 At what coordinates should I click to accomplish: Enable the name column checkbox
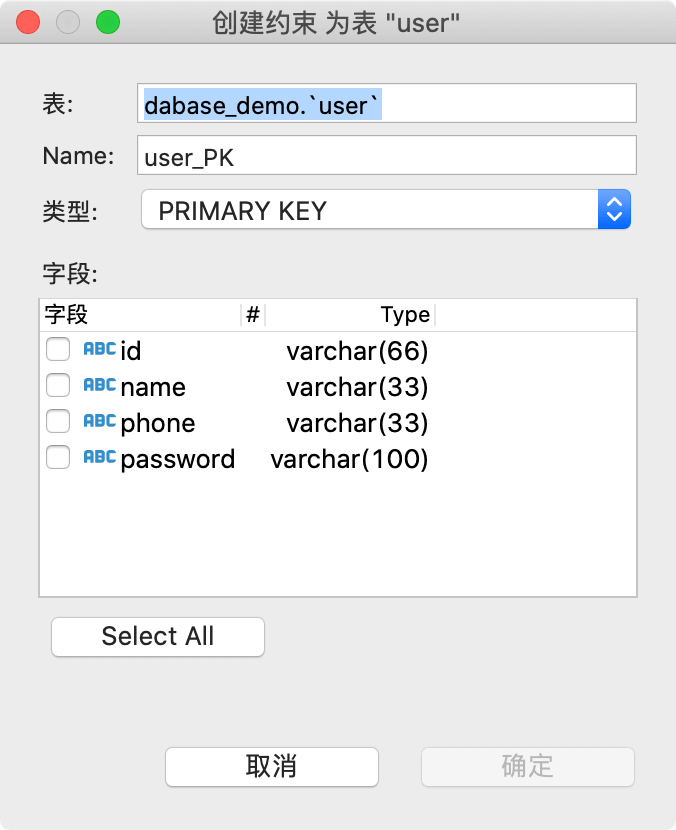coord(58,386)
